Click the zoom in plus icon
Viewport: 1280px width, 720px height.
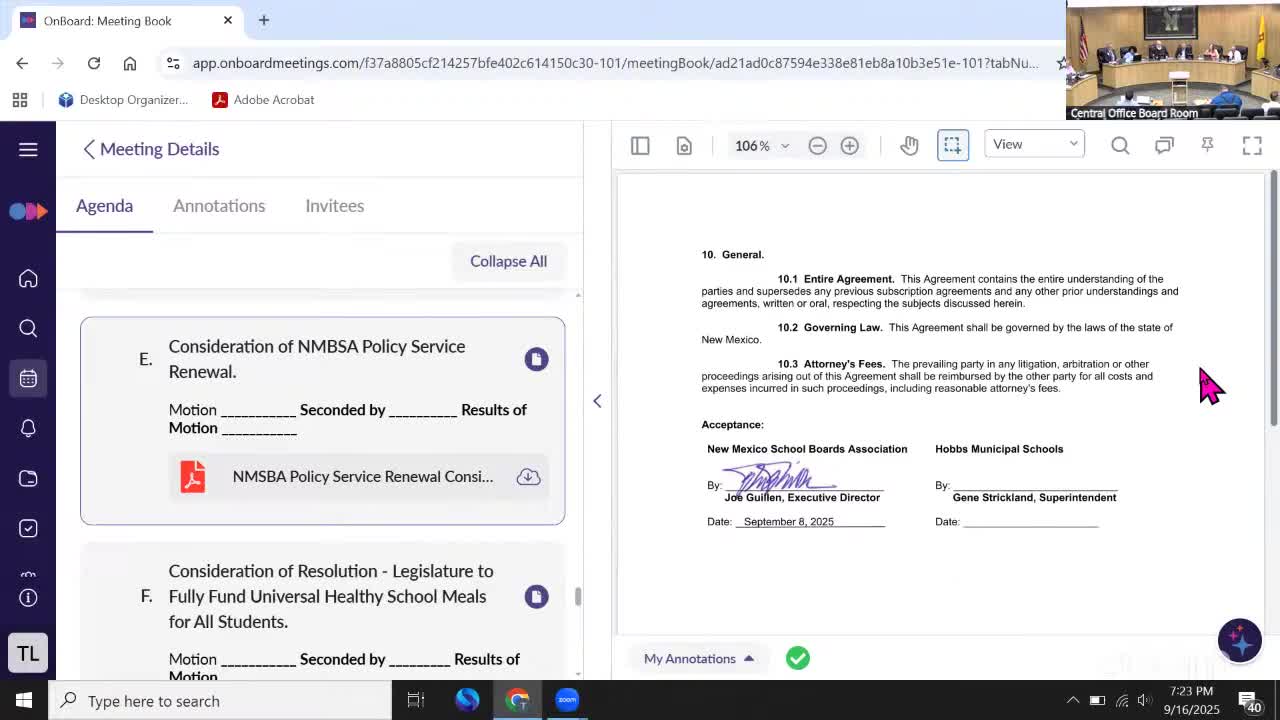849,145
